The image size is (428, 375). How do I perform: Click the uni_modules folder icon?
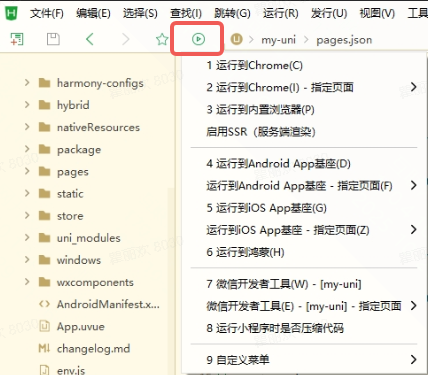coord(44,238)
